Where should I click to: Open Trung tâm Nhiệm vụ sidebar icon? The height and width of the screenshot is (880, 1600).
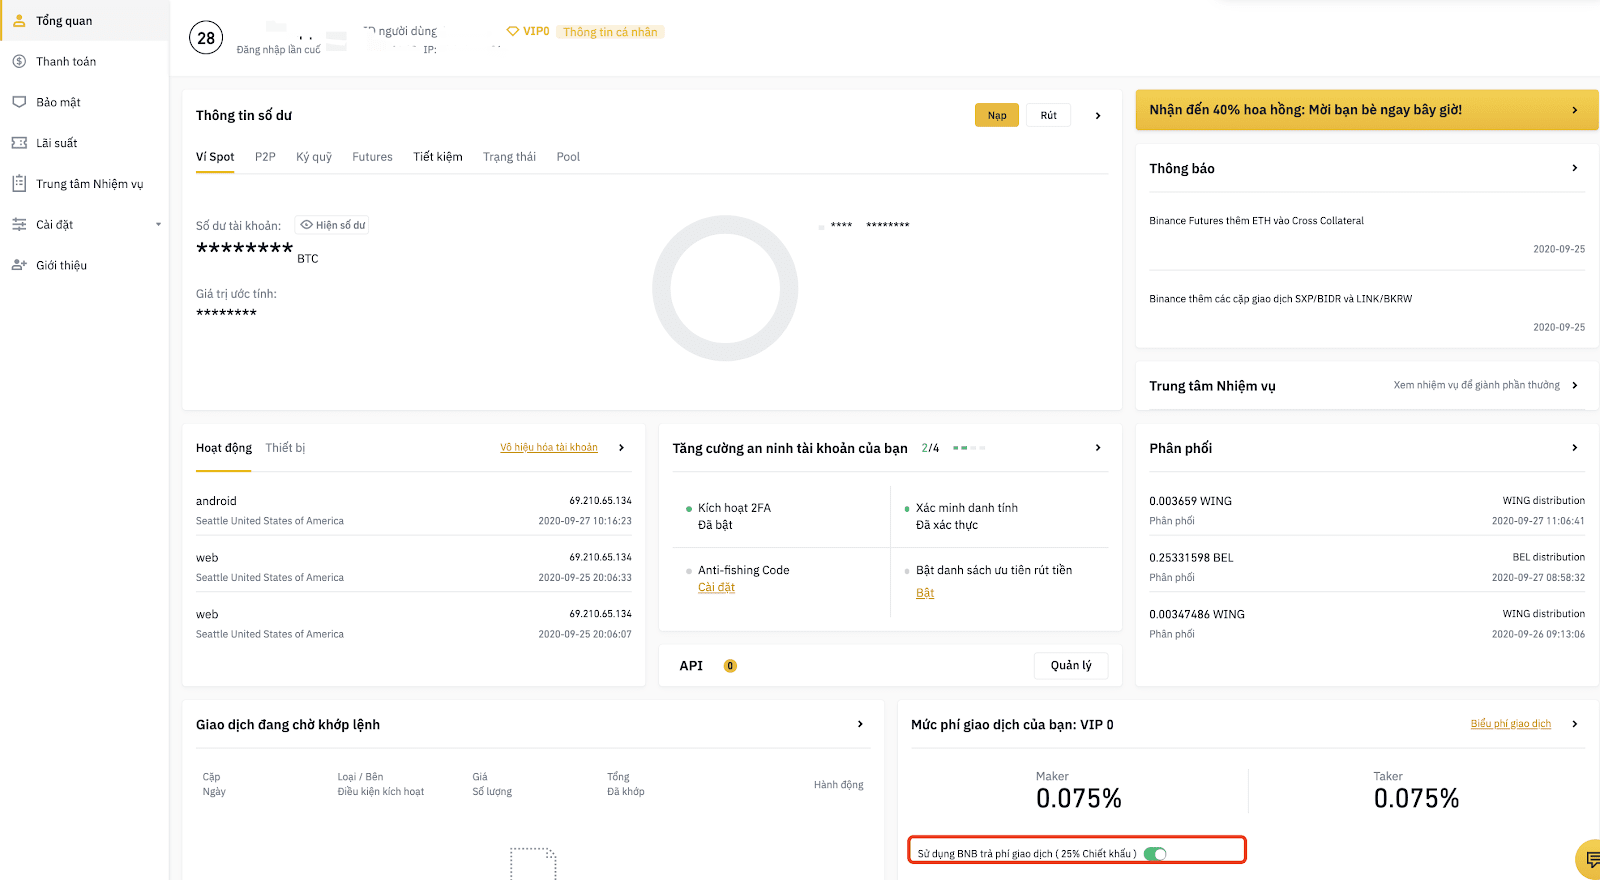click(x=19, y=183)
